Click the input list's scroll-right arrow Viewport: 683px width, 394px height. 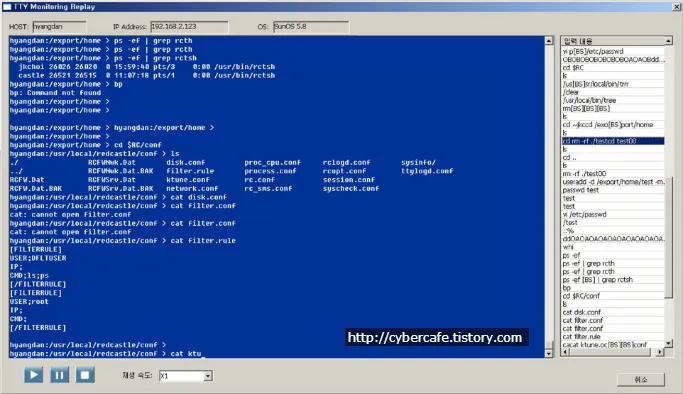tap(660, 352)
